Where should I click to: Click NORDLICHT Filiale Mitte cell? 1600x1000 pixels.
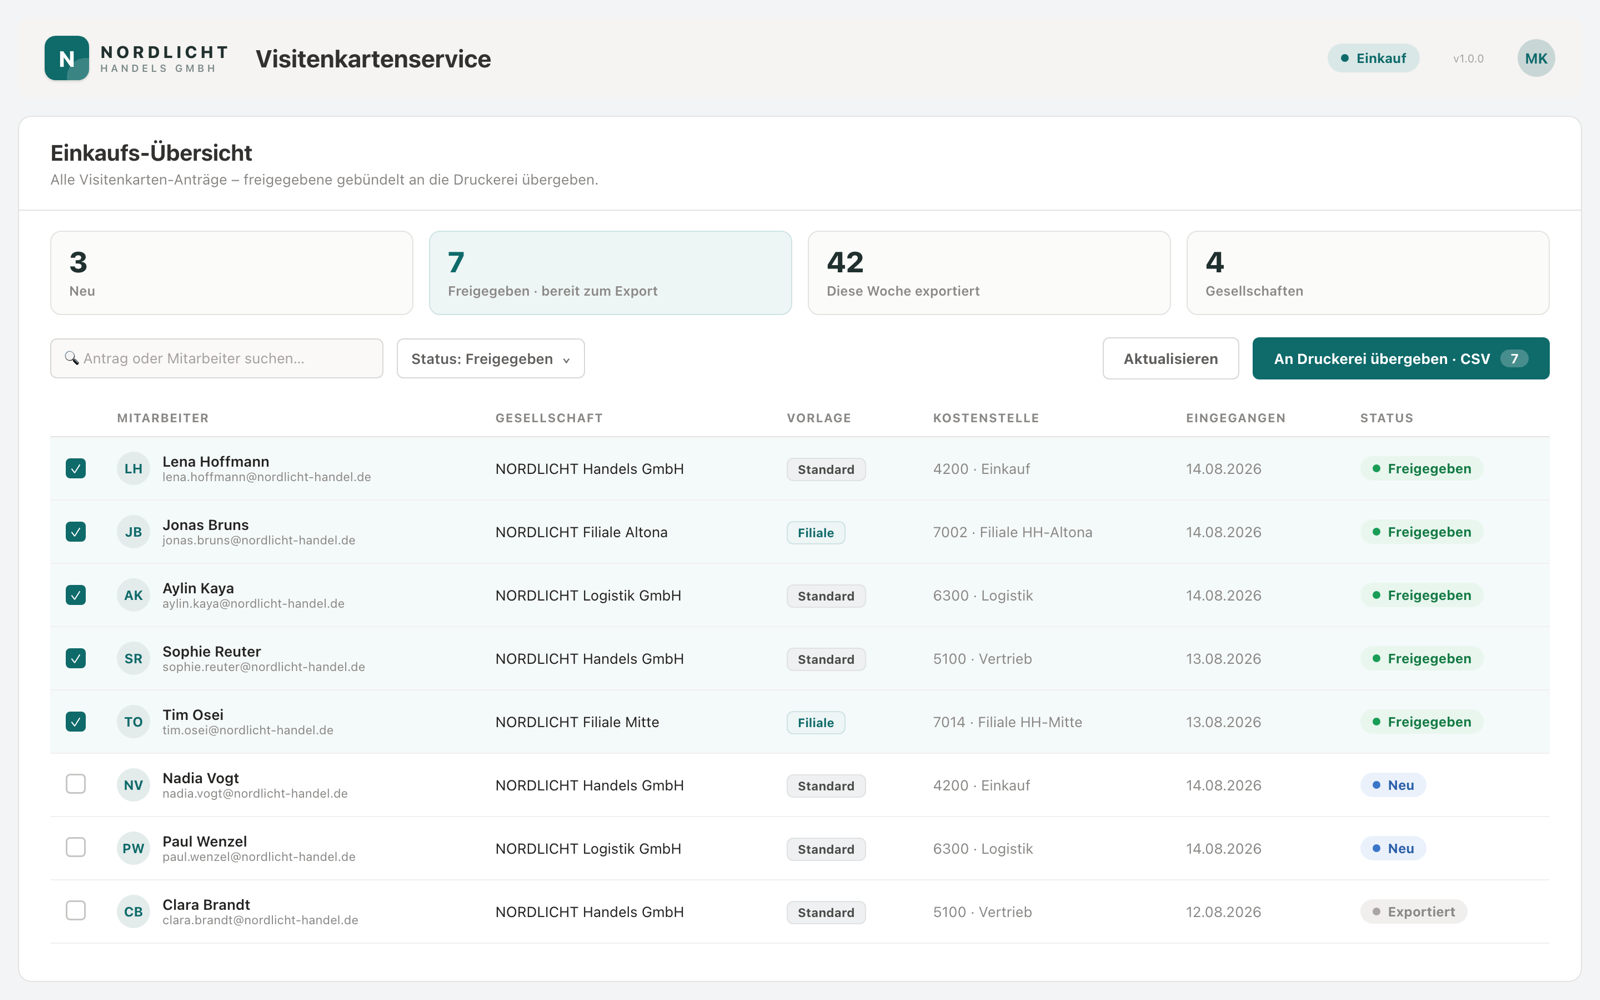[577, 722]
